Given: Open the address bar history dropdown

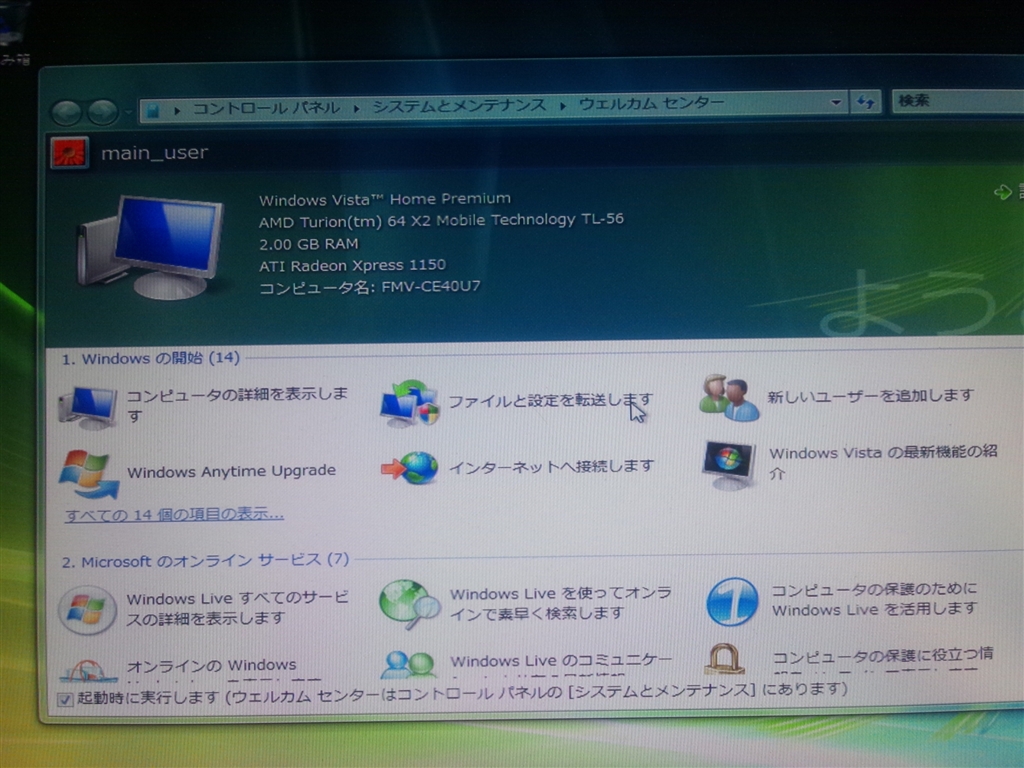Looking at the screenshot, I should [835, 102].
